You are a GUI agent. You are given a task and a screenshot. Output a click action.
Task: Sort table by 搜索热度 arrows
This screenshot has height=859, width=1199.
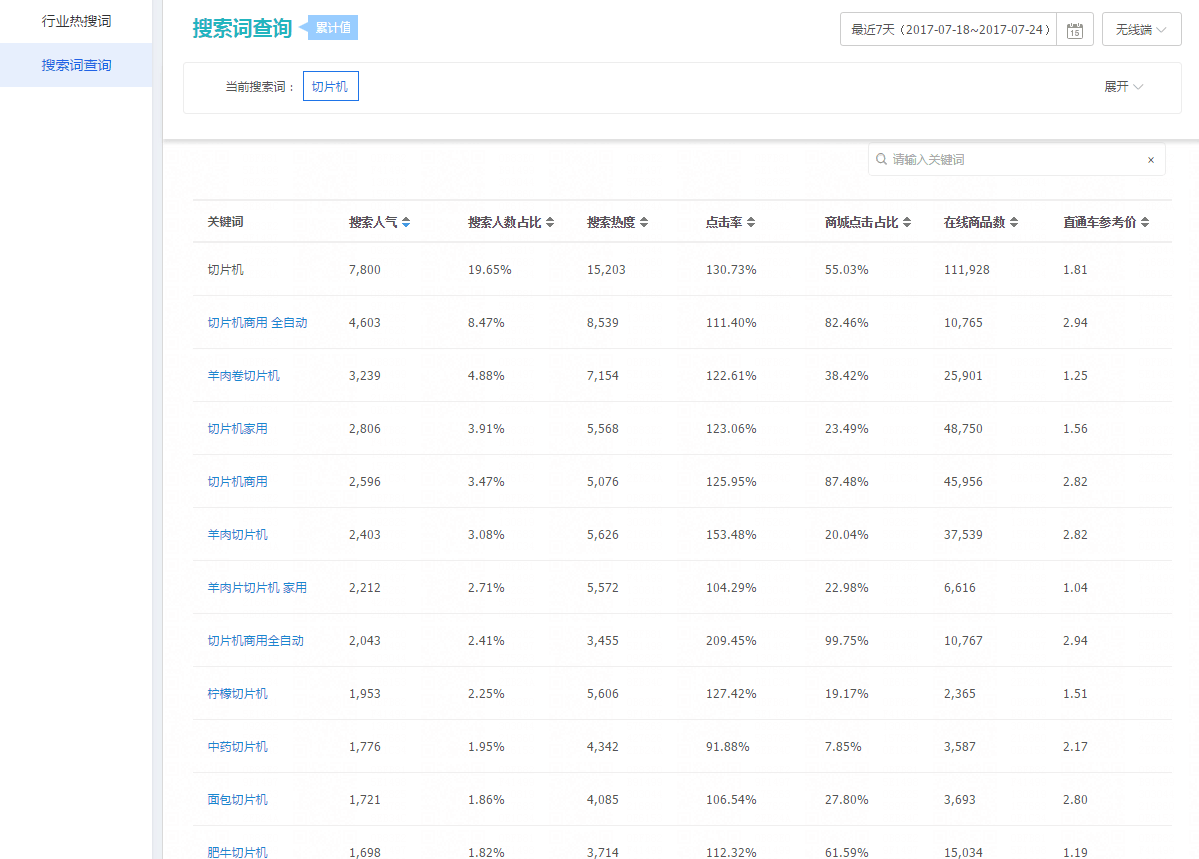coord(644,222)
